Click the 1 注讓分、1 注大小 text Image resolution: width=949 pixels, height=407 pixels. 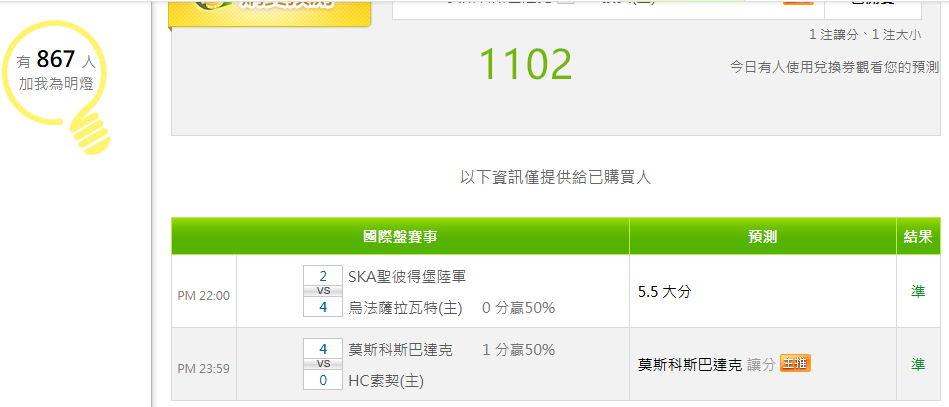point(865,35)
